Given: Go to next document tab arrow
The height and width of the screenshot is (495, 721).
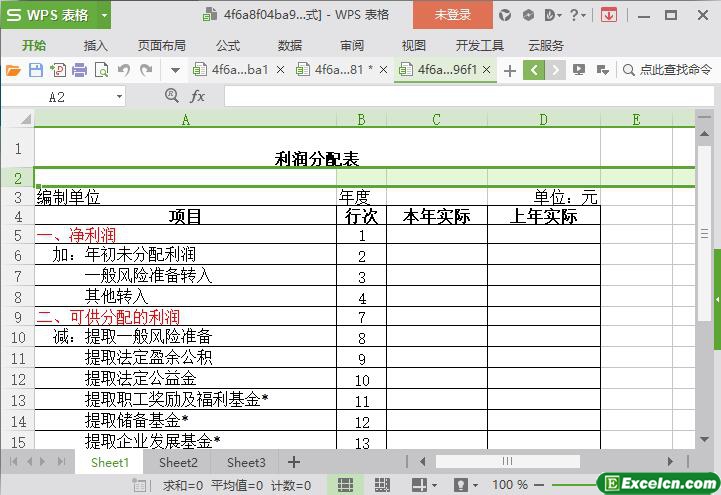Looking at the screenshot, I should (555, 70).
